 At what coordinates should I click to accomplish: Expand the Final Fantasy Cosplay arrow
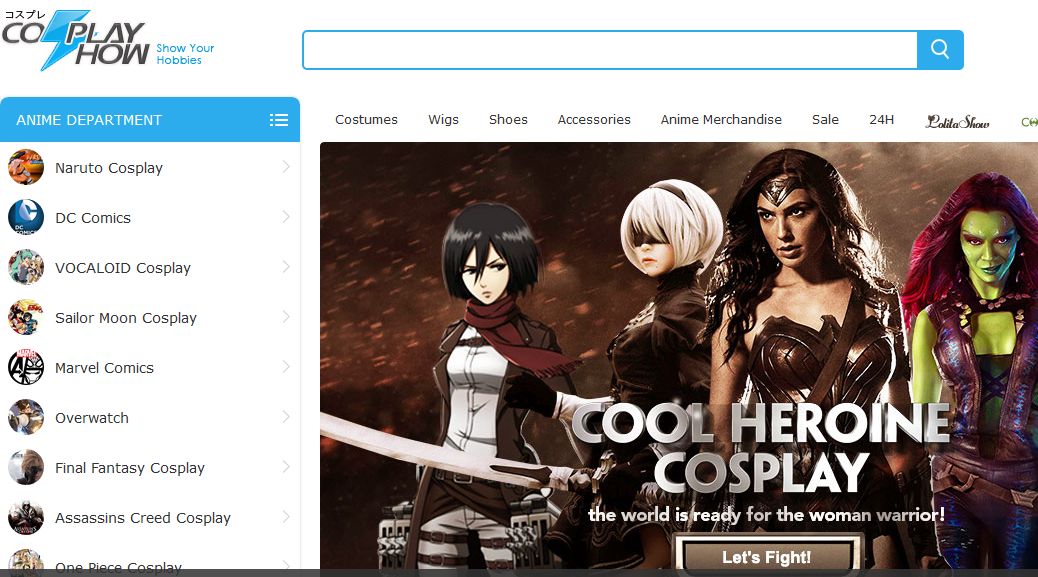click(286, 467)
